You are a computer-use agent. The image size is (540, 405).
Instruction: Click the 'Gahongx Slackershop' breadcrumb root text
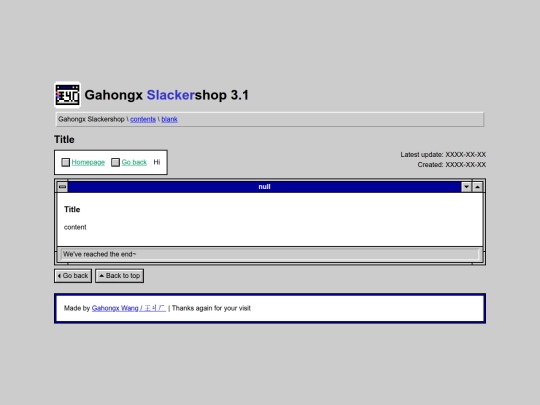click(91, 119)
